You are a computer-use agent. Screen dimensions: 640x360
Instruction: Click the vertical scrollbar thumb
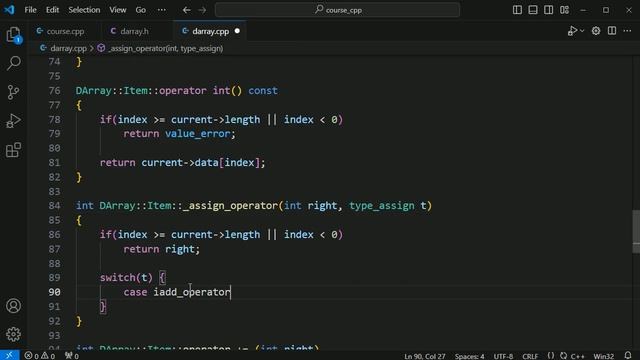pyautogui.click(x=636, y=231)
